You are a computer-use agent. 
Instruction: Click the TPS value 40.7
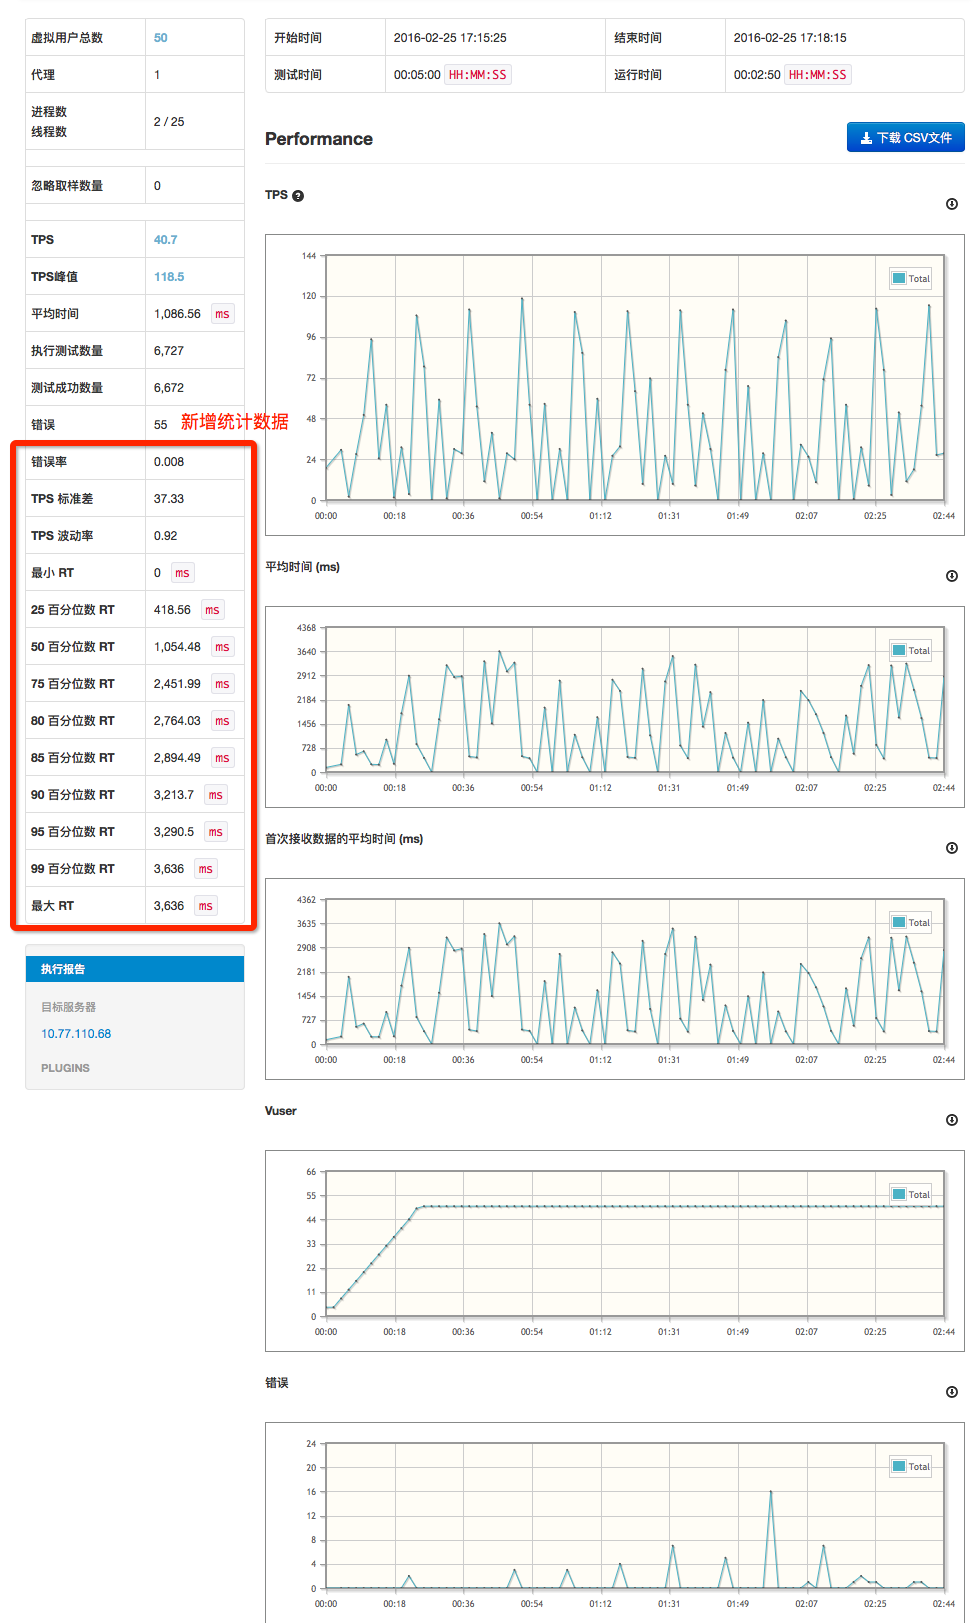tap(165, 240)
